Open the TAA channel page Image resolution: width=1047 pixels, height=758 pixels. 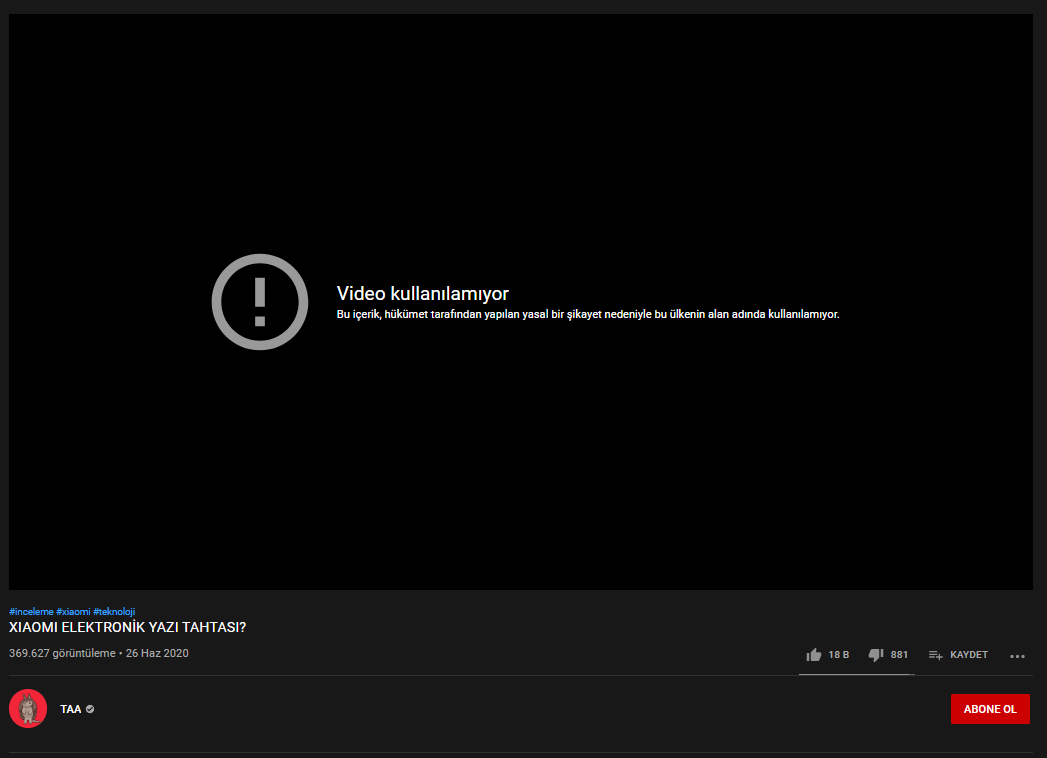click(x=70, y=708)
